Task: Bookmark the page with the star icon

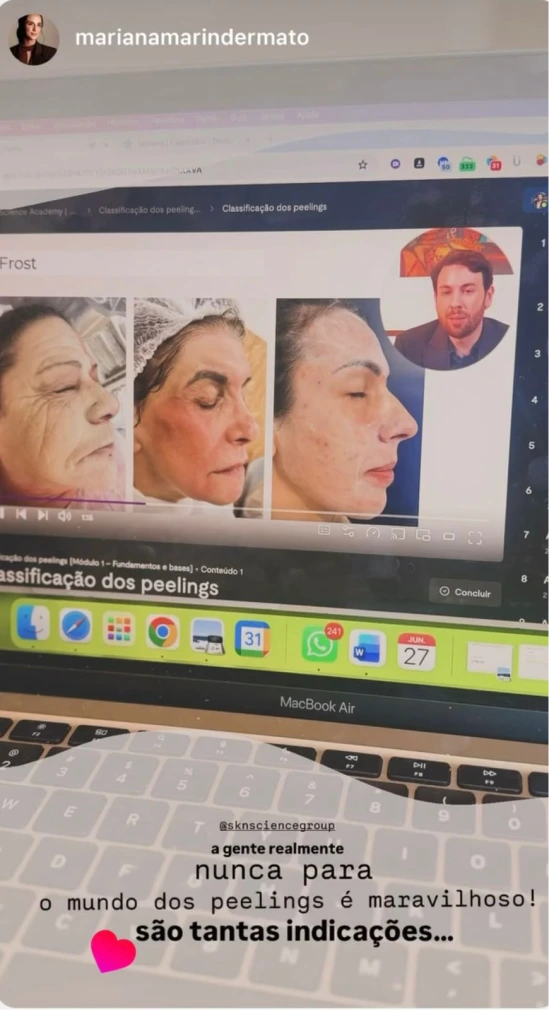Action: (363, 165)
